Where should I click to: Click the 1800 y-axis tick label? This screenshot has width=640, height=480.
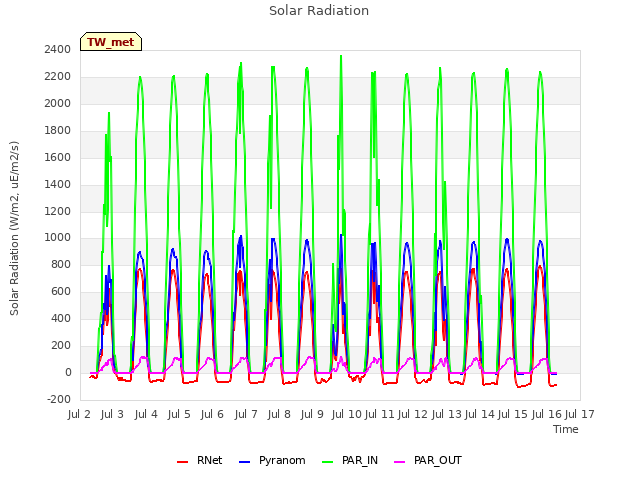click(x=58, y=130)
